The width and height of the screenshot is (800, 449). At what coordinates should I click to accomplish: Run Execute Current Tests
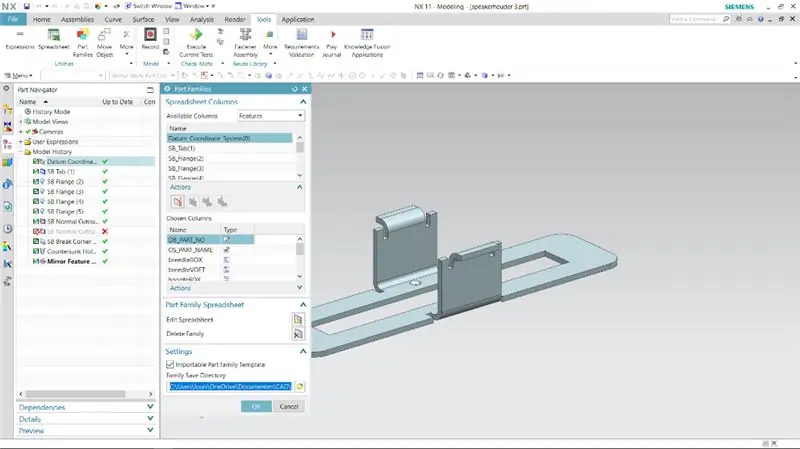196,42
